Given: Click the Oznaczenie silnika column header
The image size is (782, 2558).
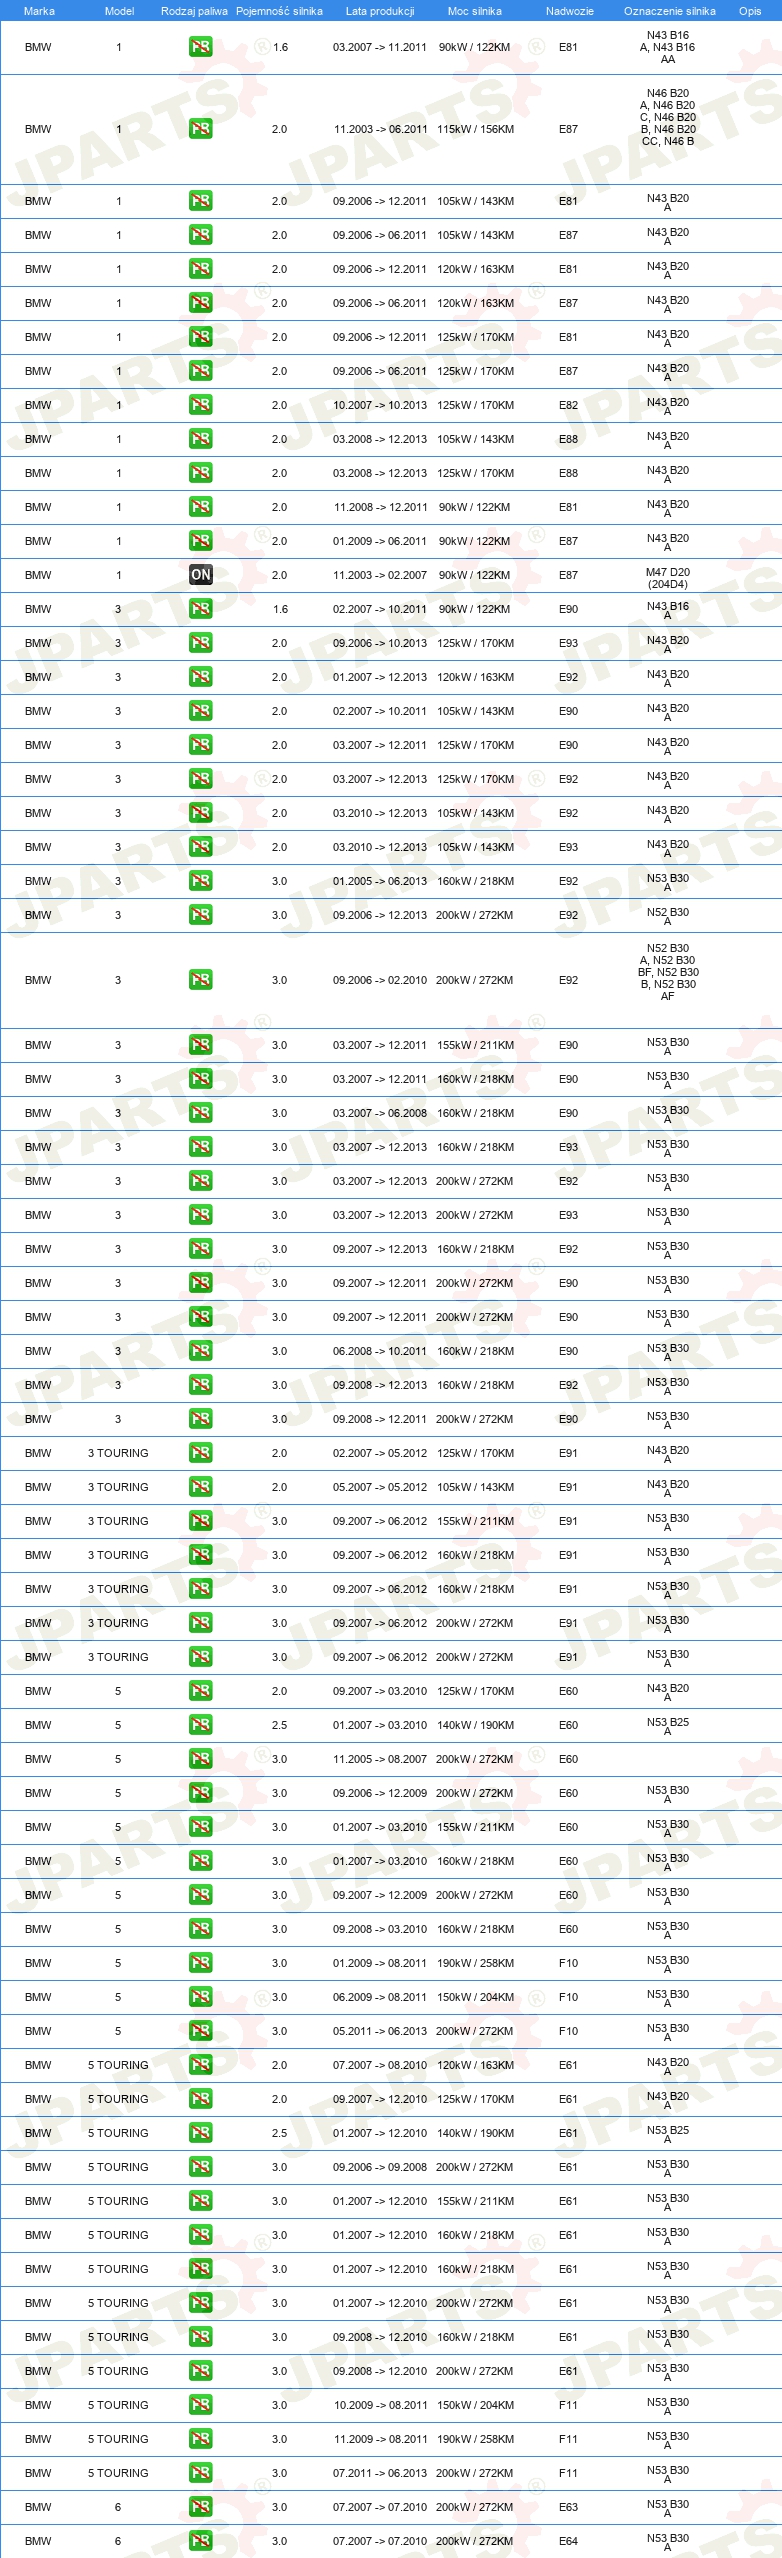Looking at the screenshot, I should [x=670, y=11].
